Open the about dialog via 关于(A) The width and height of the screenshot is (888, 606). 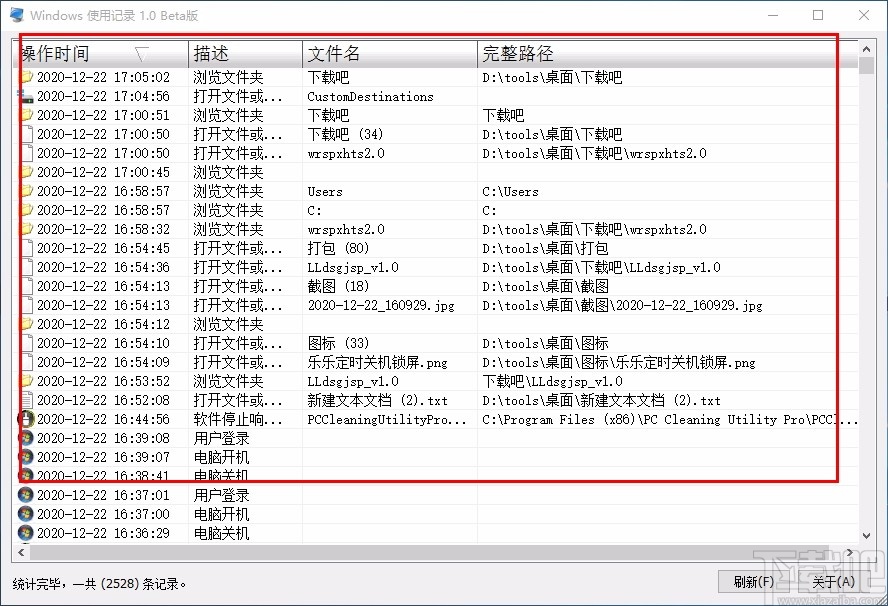[834, 581]
